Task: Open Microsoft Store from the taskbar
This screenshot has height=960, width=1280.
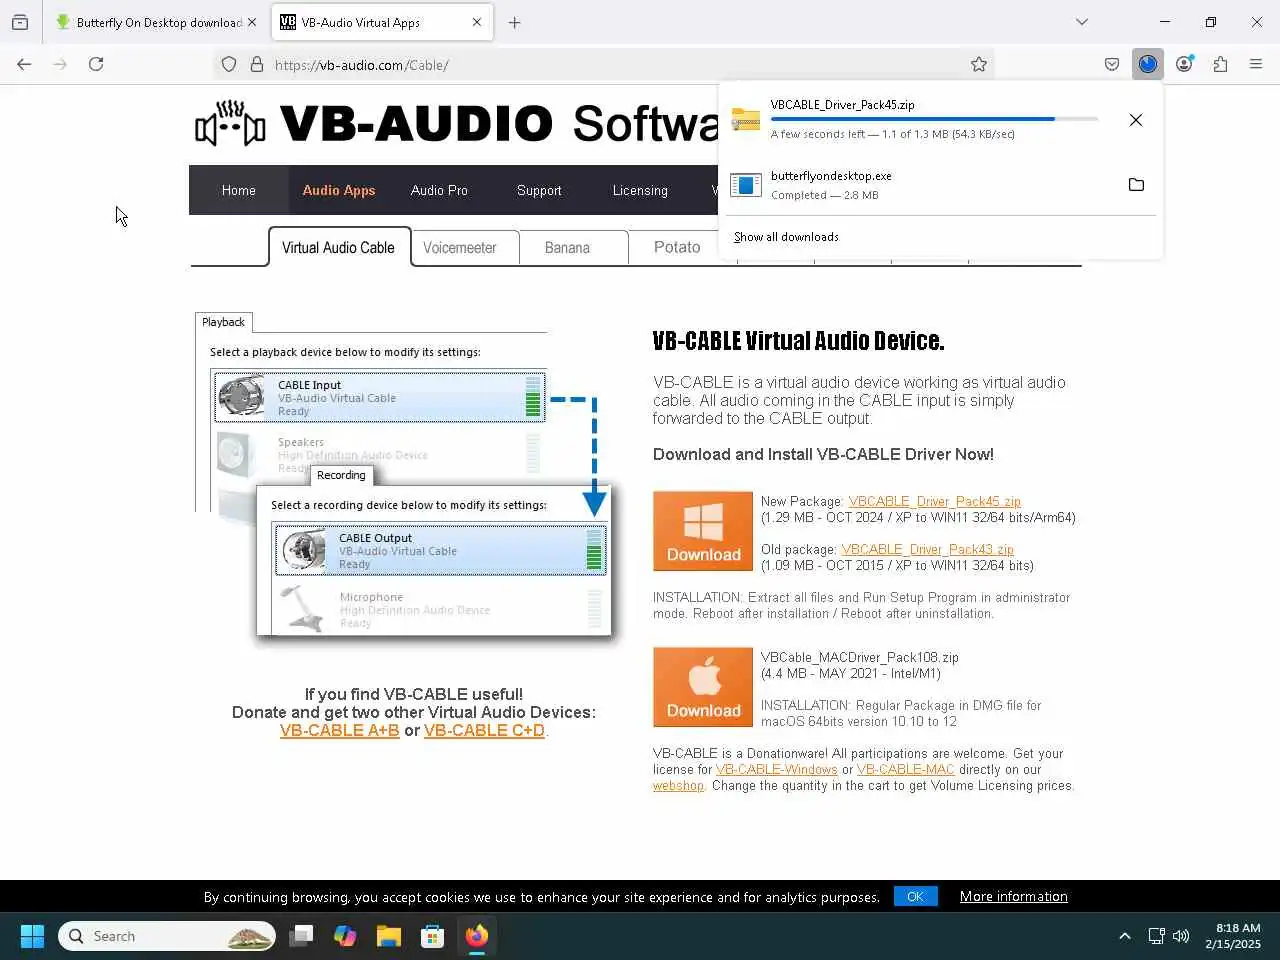Action: [x=433, y=936]
